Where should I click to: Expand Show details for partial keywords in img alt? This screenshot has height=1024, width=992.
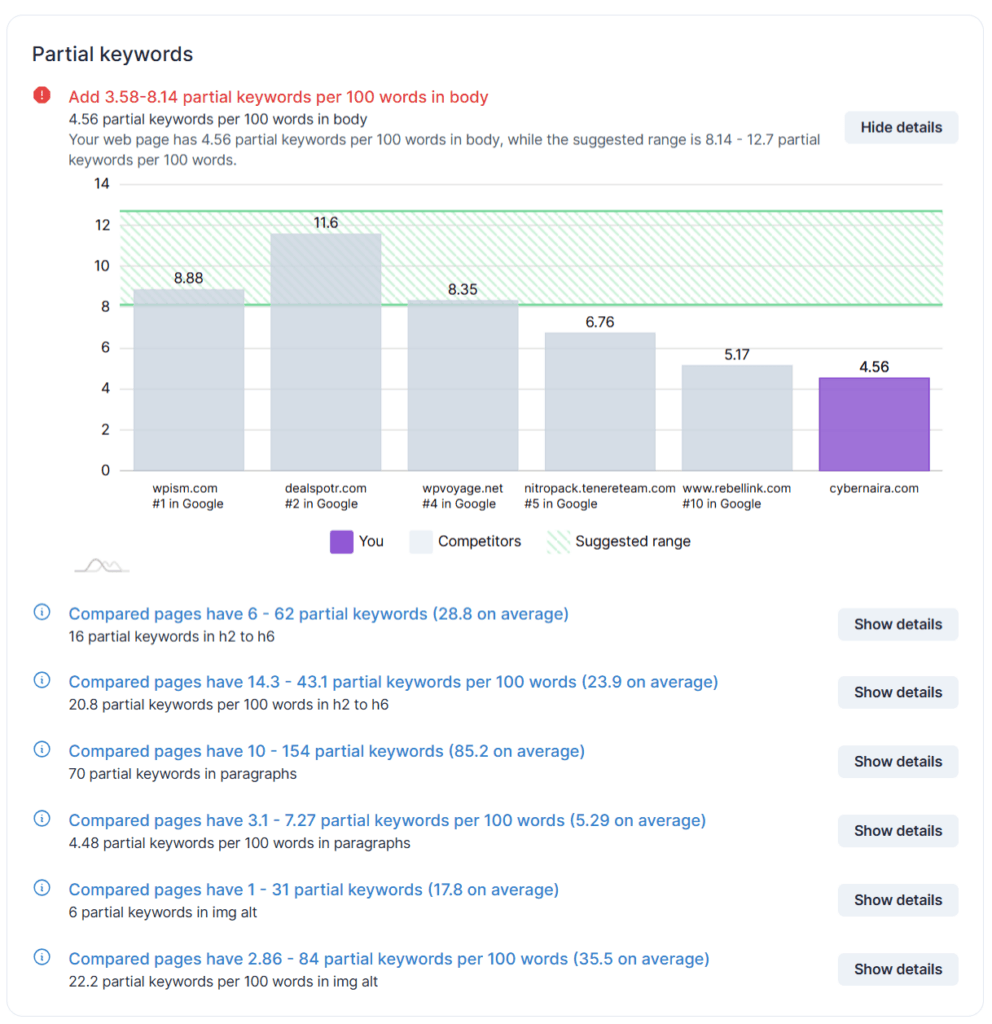[x=897, y=900]
